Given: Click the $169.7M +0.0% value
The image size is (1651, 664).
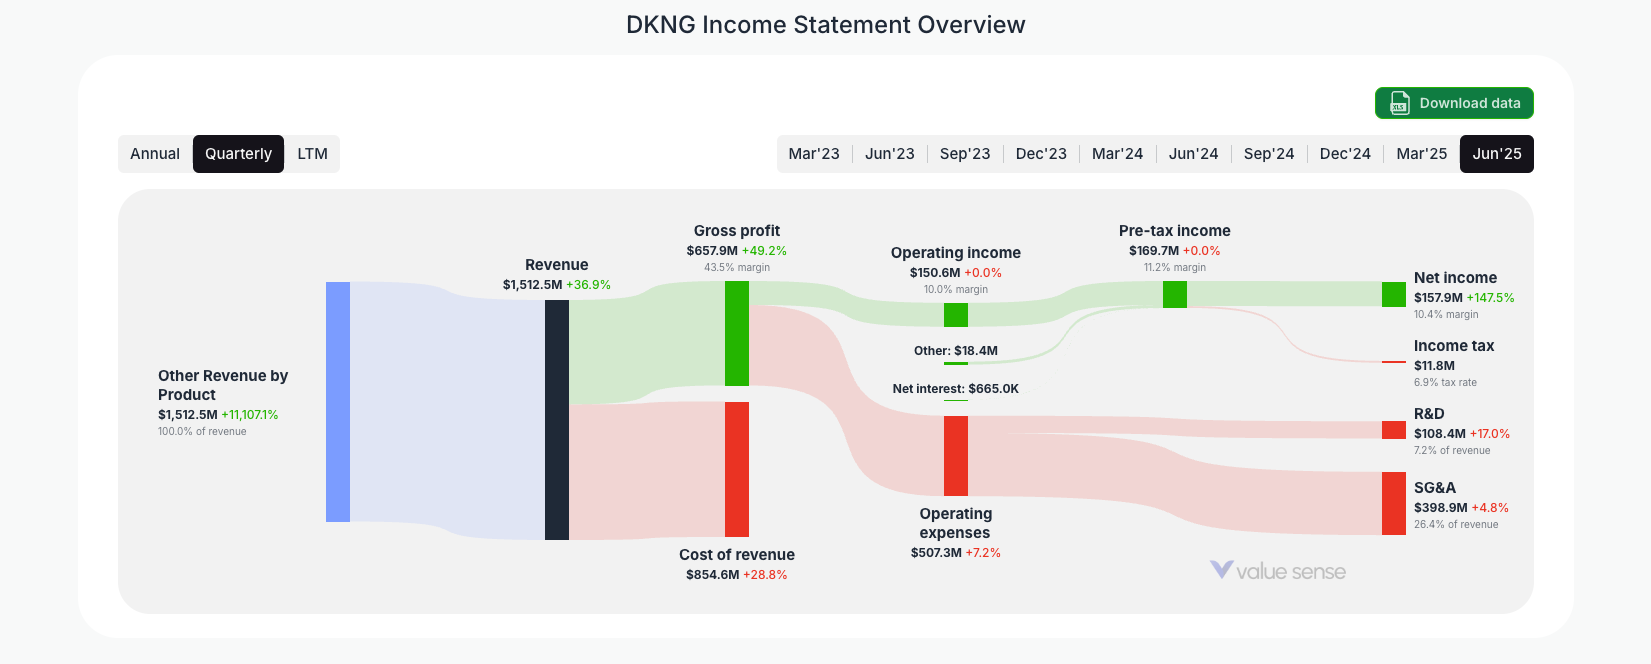Looking at the screenshot, I should (1175, 251).
